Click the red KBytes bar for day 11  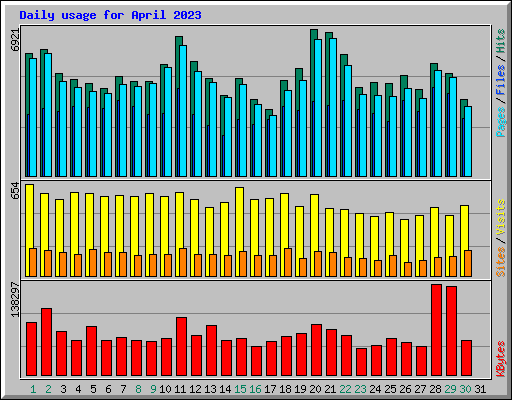[x=181, y=347]
